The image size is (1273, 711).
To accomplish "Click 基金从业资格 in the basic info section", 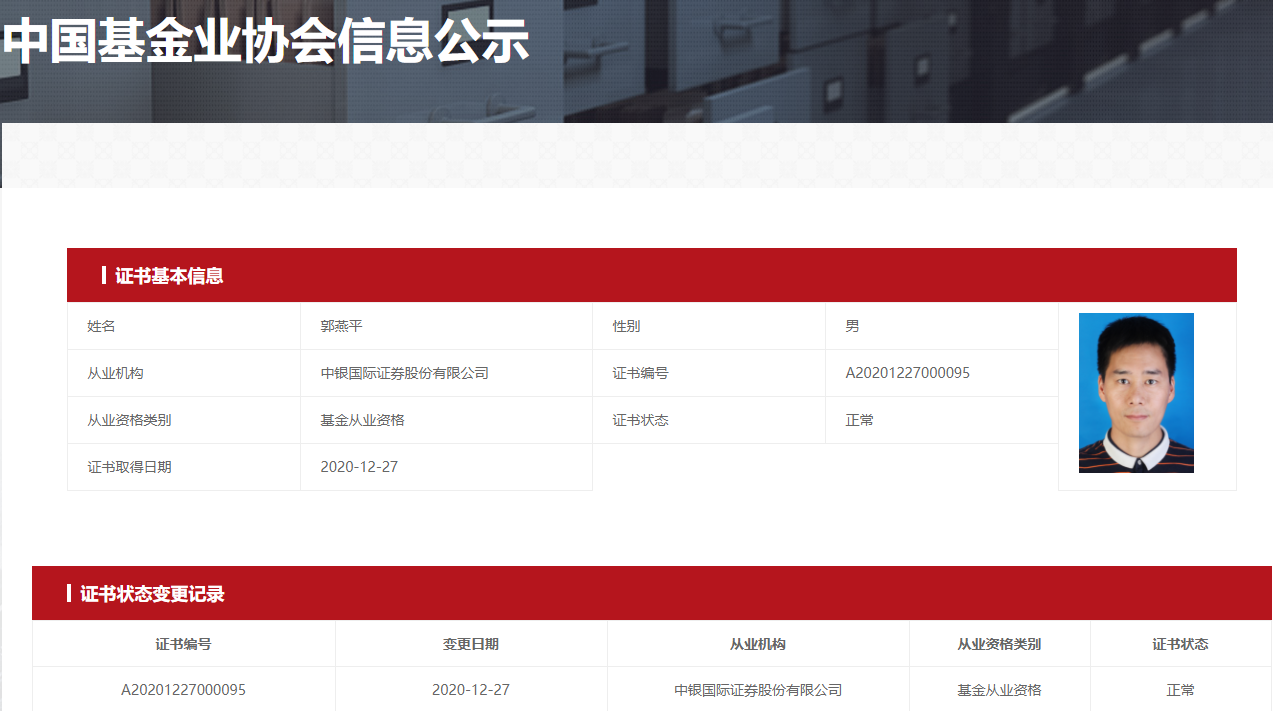I will point(362,420).
